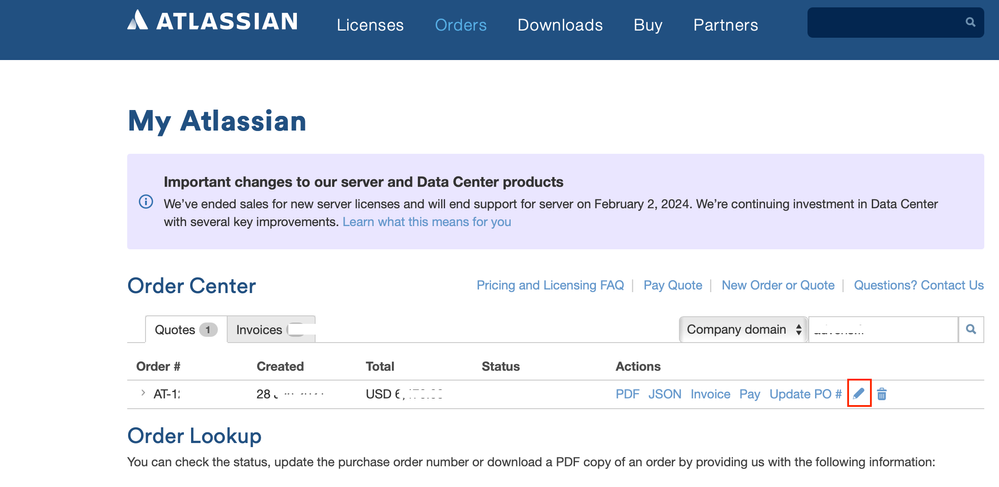999x487 pixels.
Task: Click the Total column header
Action: pyautogui.click(x=380, y=367)
